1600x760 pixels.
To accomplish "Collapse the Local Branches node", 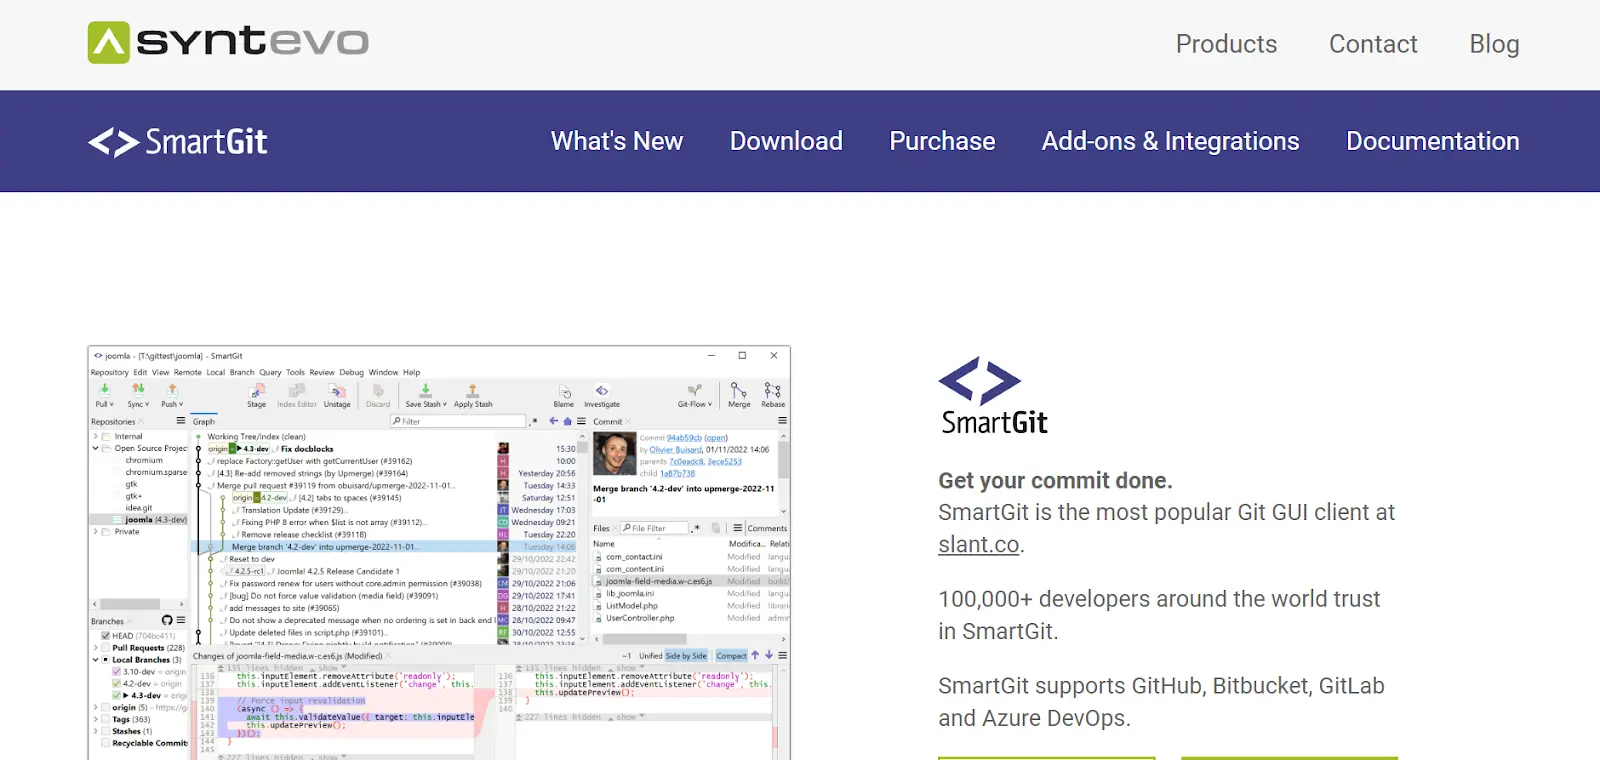I will [96, 660].
